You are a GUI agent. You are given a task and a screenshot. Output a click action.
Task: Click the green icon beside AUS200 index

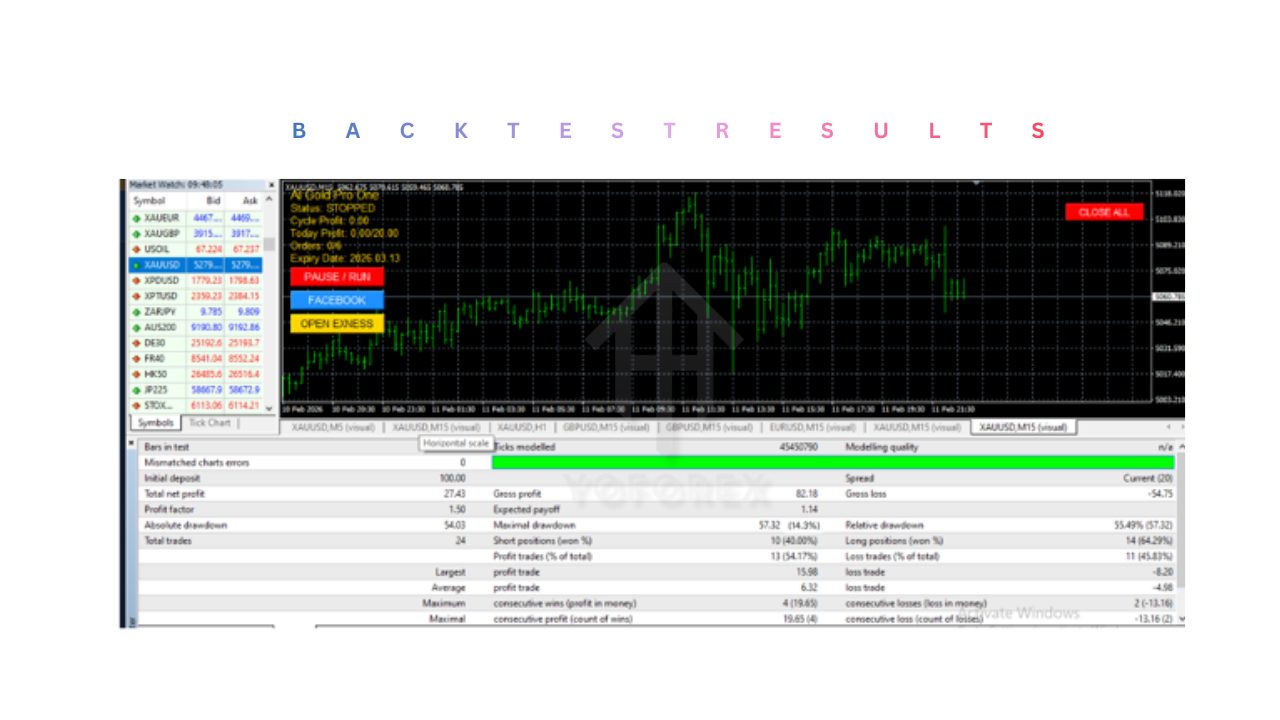tap(137, 327)
